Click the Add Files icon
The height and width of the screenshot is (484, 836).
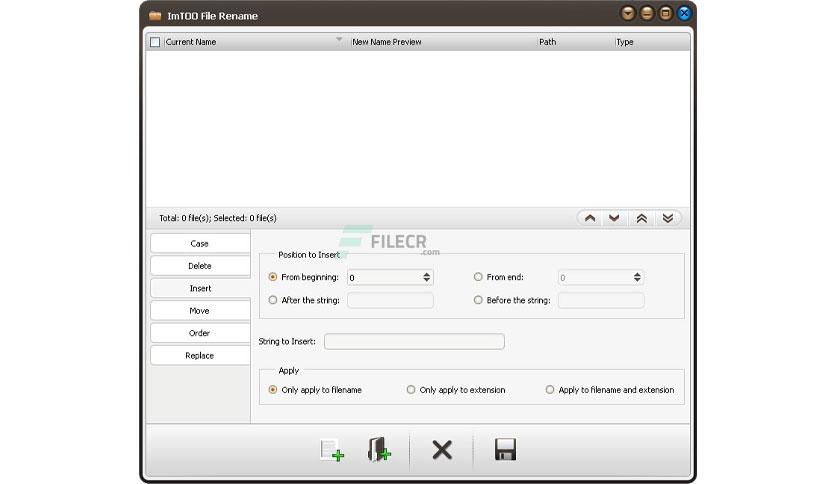point(332,450)
